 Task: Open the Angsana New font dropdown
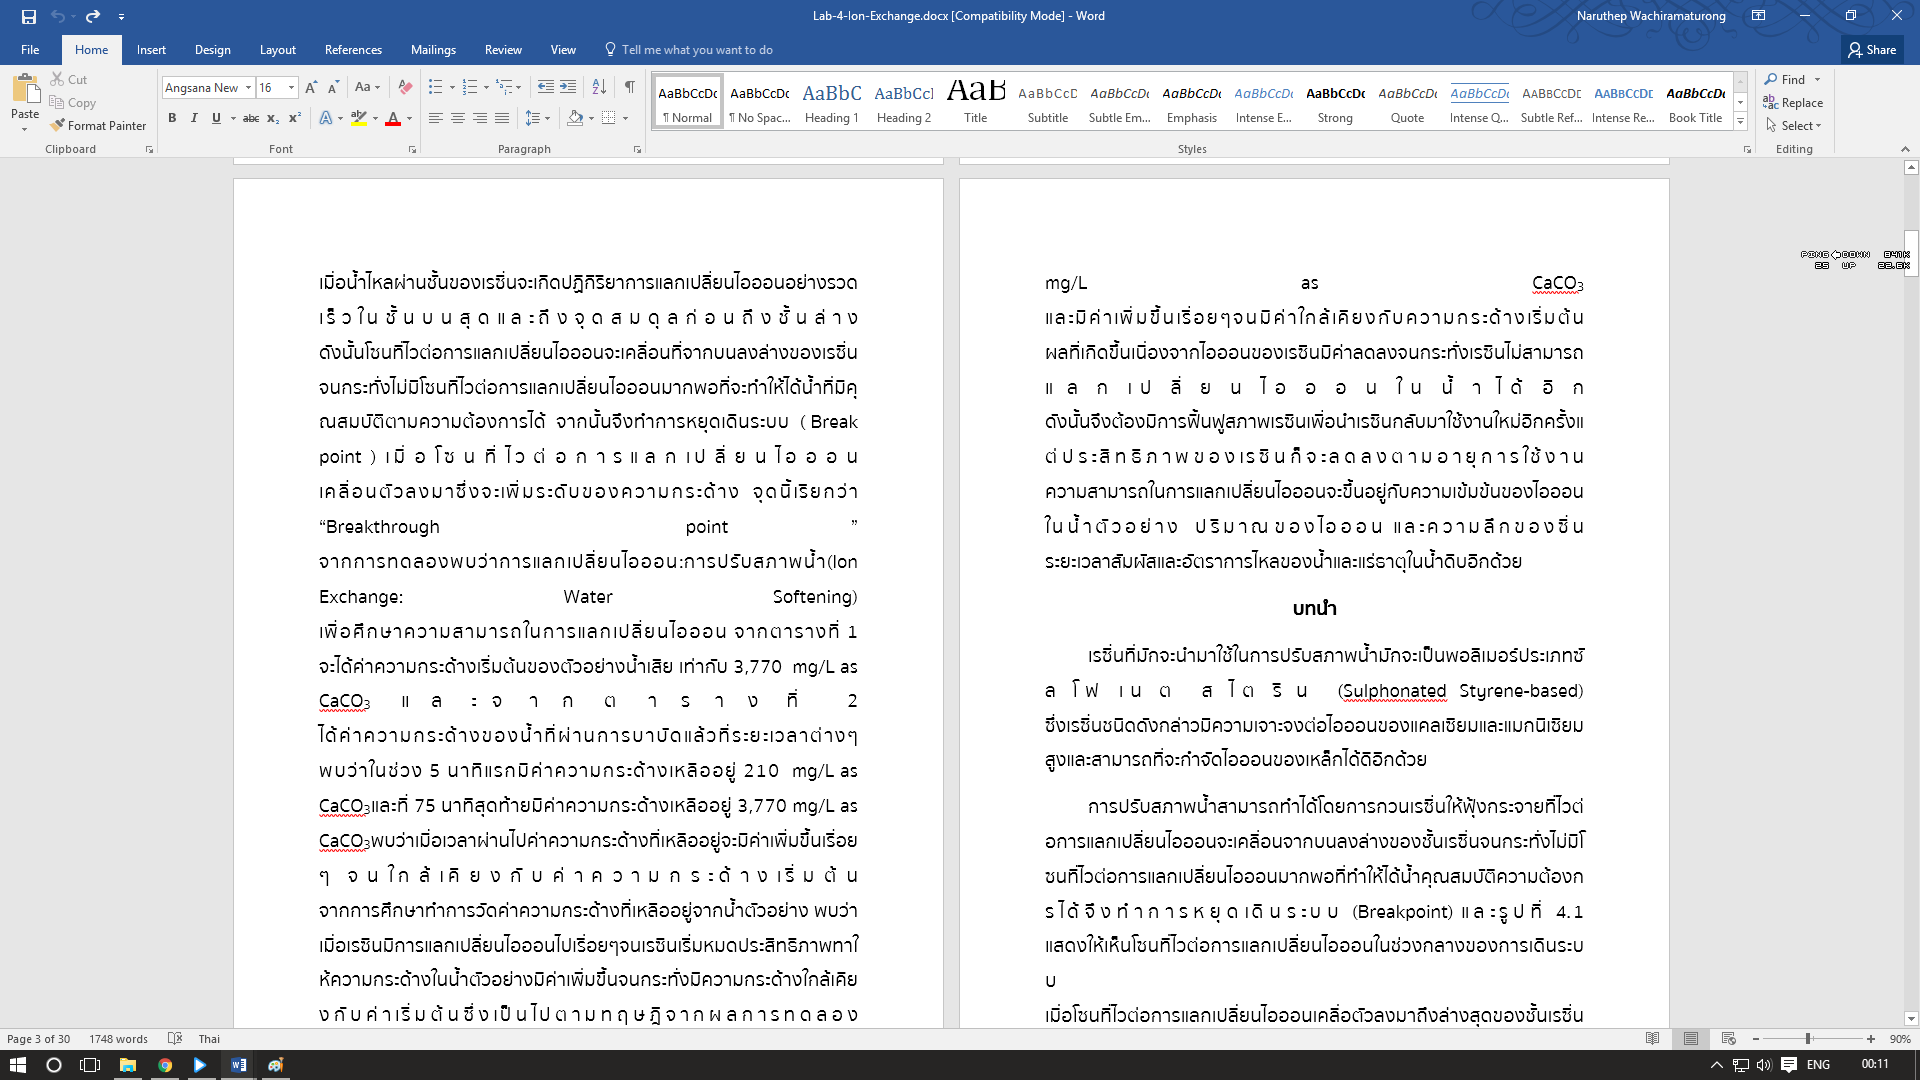coord(248,88)
